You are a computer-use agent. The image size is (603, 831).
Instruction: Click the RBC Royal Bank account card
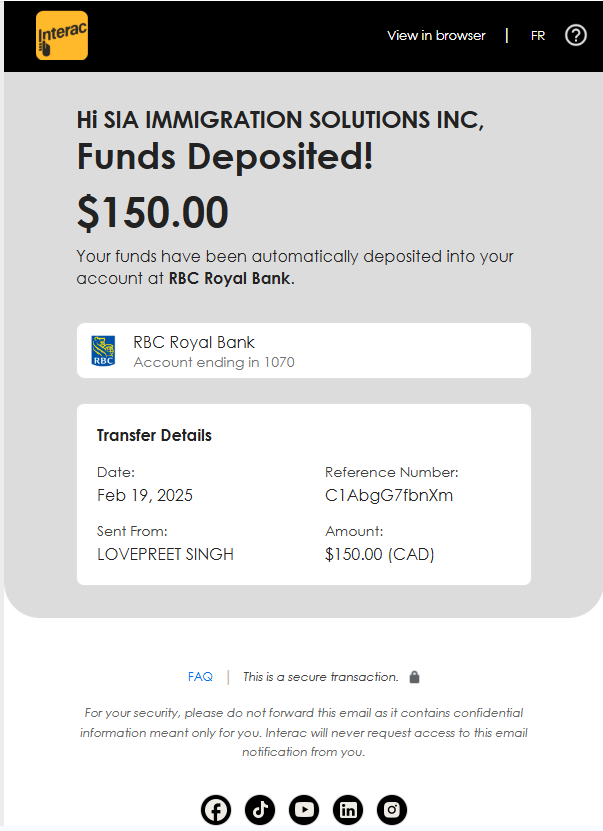[x=304, y=350]
